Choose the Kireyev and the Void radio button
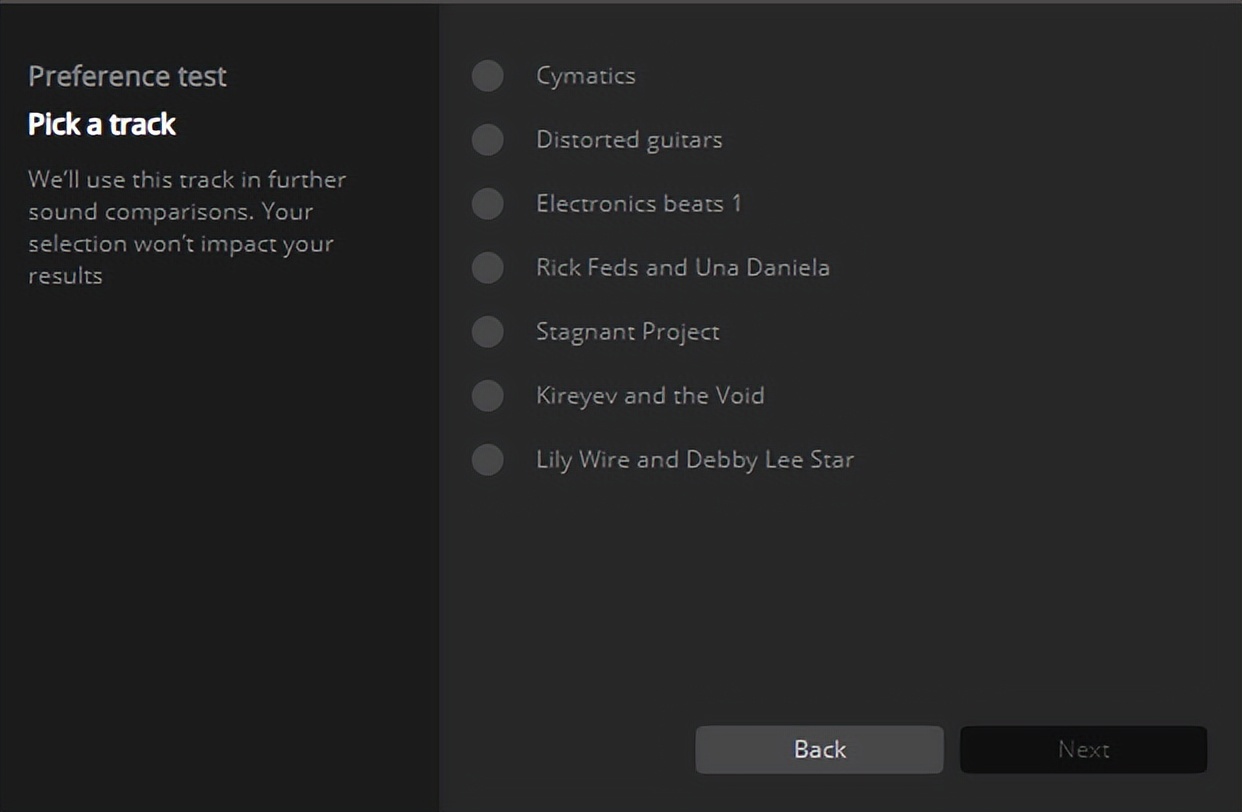Viewport: 1242px width, 812px height. click(487, 396)
